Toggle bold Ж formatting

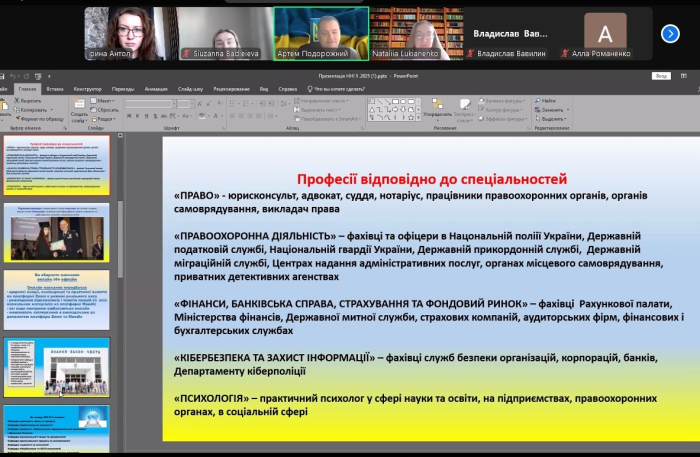coord(129,116)
